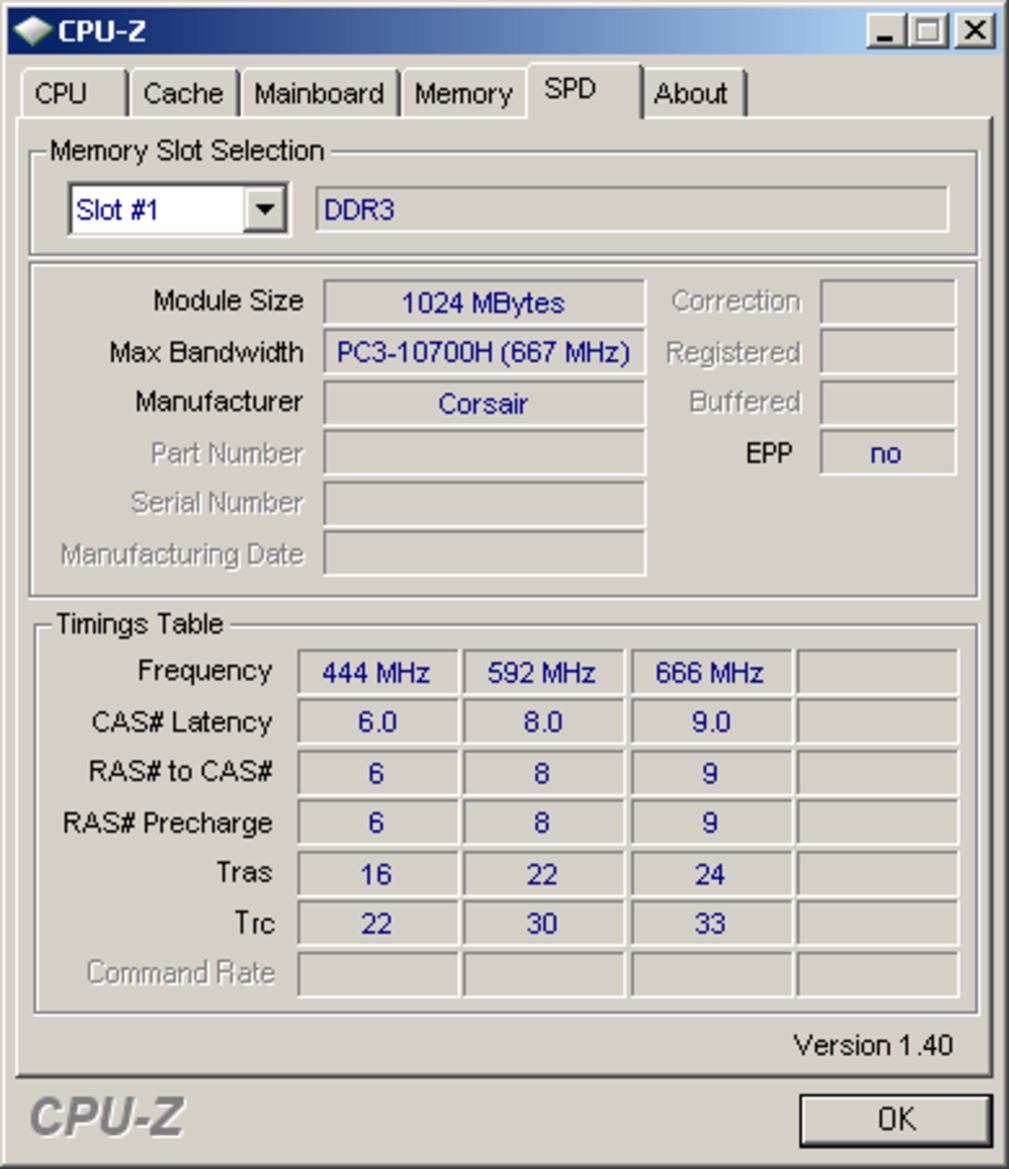Go to the Memory tab

(x=463, y=93)
